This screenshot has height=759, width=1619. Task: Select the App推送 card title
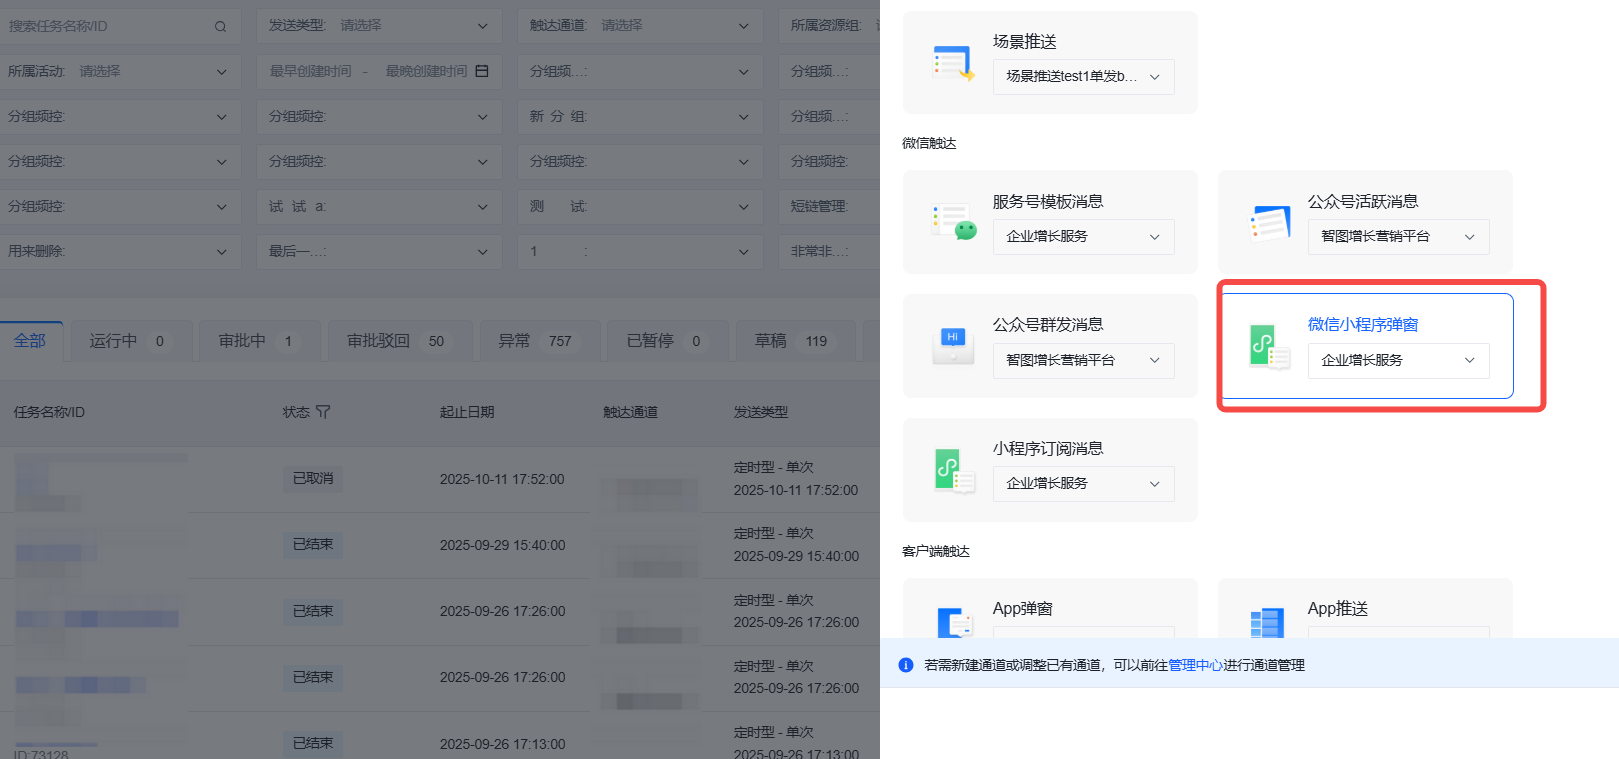point(1338,608)
